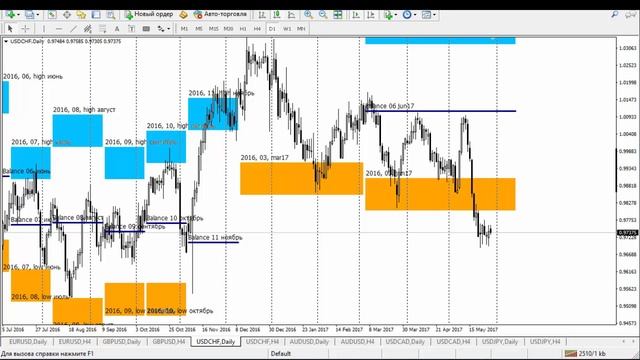This screenshot has width=640, height=360.
Task: Add a text label with T icon
Action: [131, 29]
